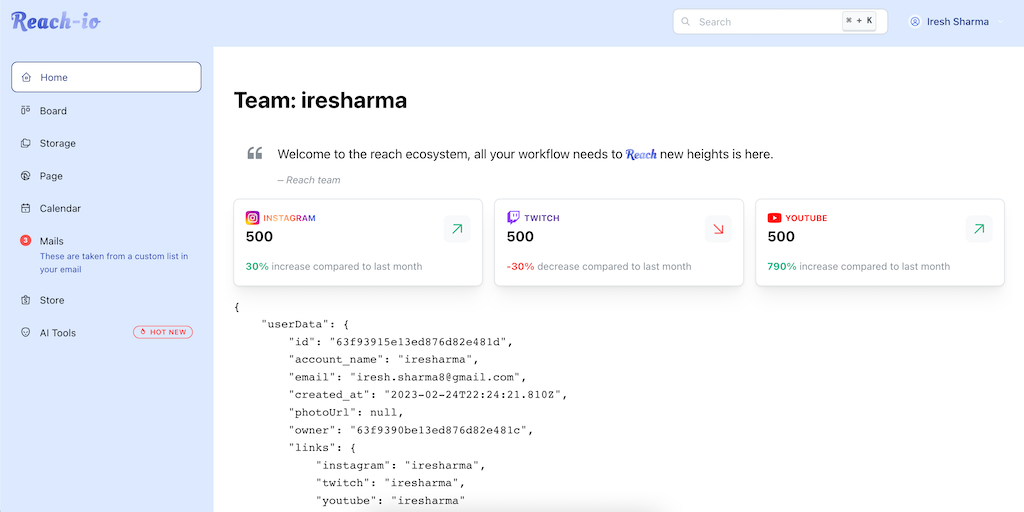Click the Twitch logo icon
The height and width of the screenshot is (512, 1024).
click(x=514, y=217)
